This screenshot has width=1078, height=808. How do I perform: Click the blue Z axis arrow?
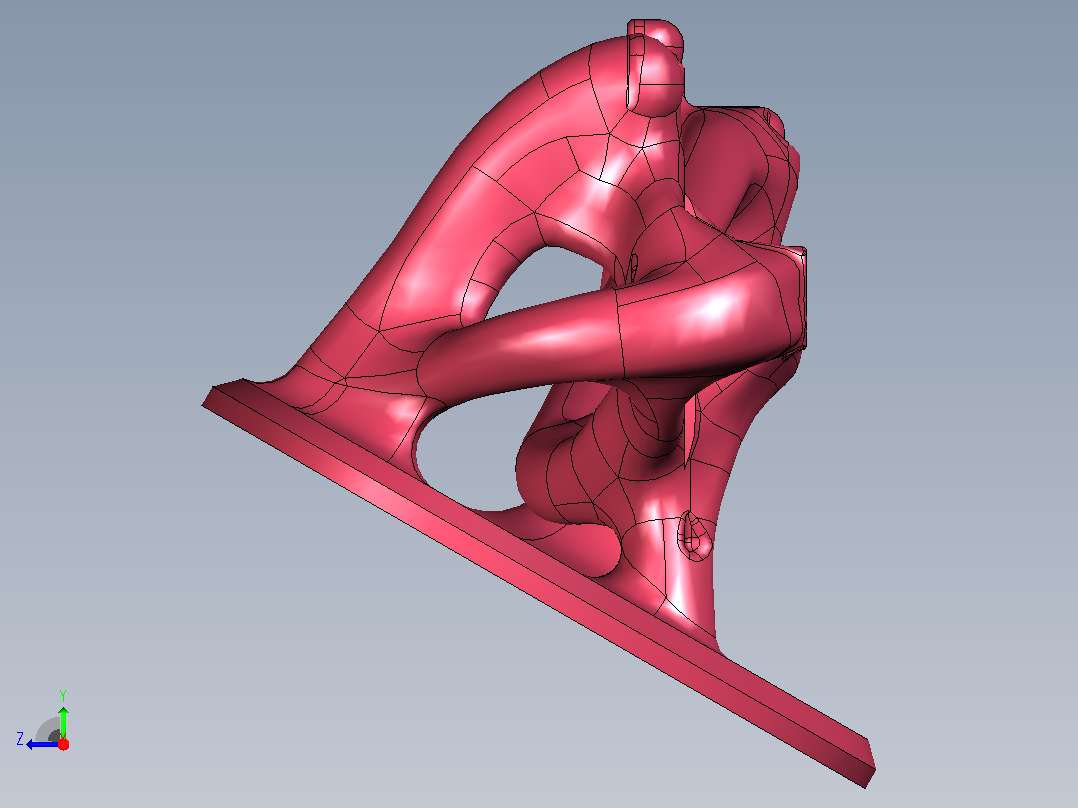[x=42, y=745]
